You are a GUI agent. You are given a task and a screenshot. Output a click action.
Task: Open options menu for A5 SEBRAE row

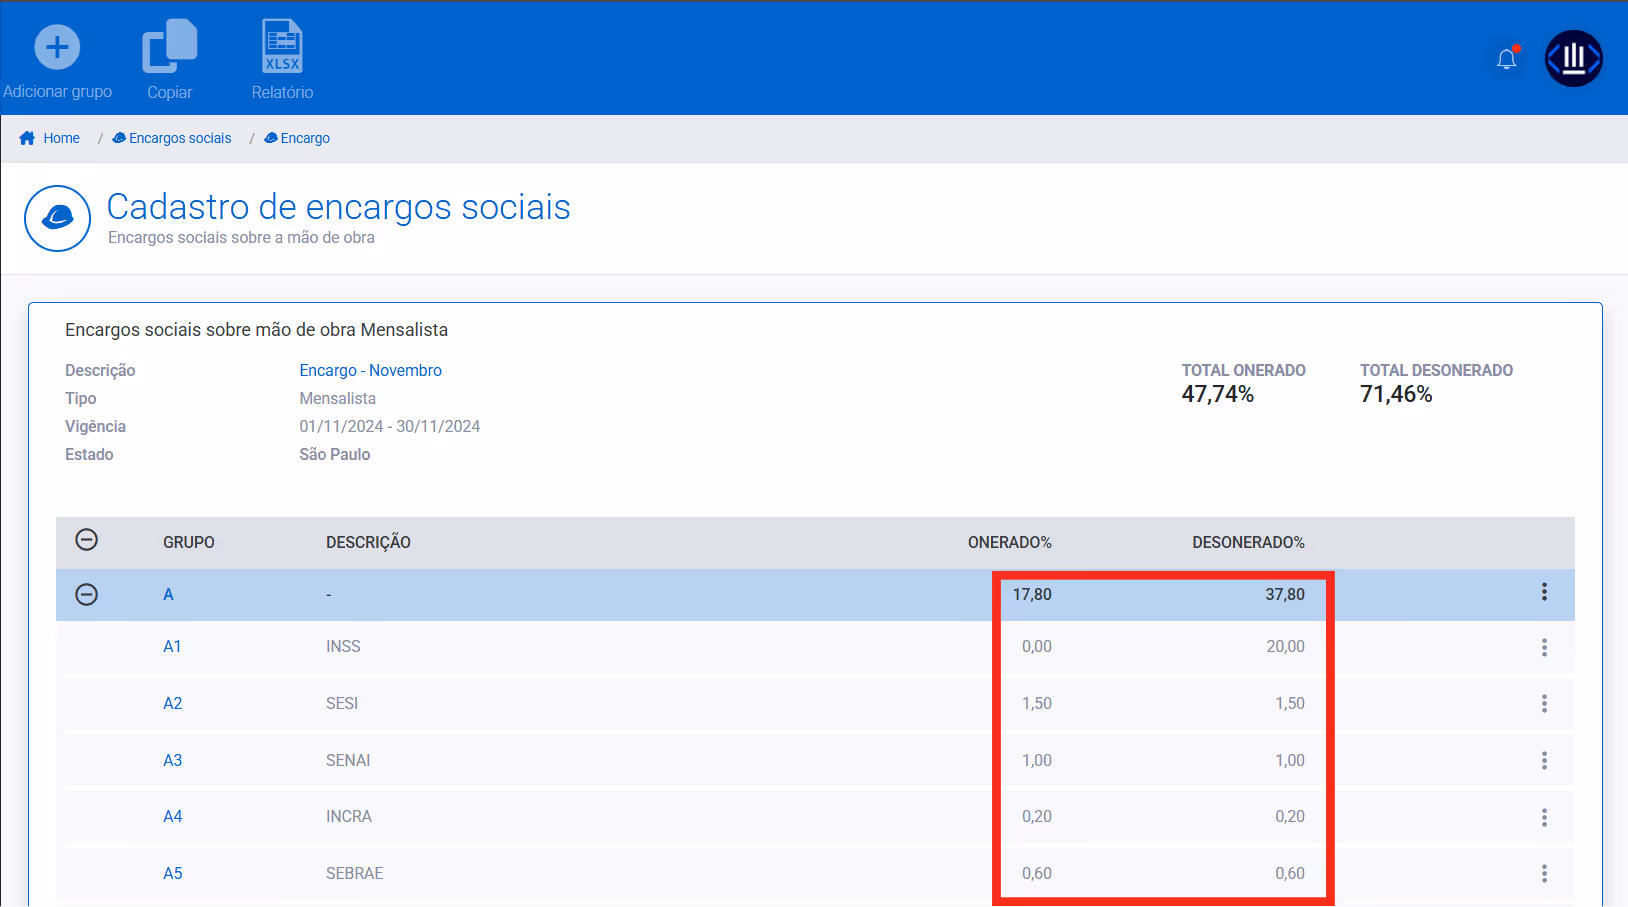pos(1544,874)
